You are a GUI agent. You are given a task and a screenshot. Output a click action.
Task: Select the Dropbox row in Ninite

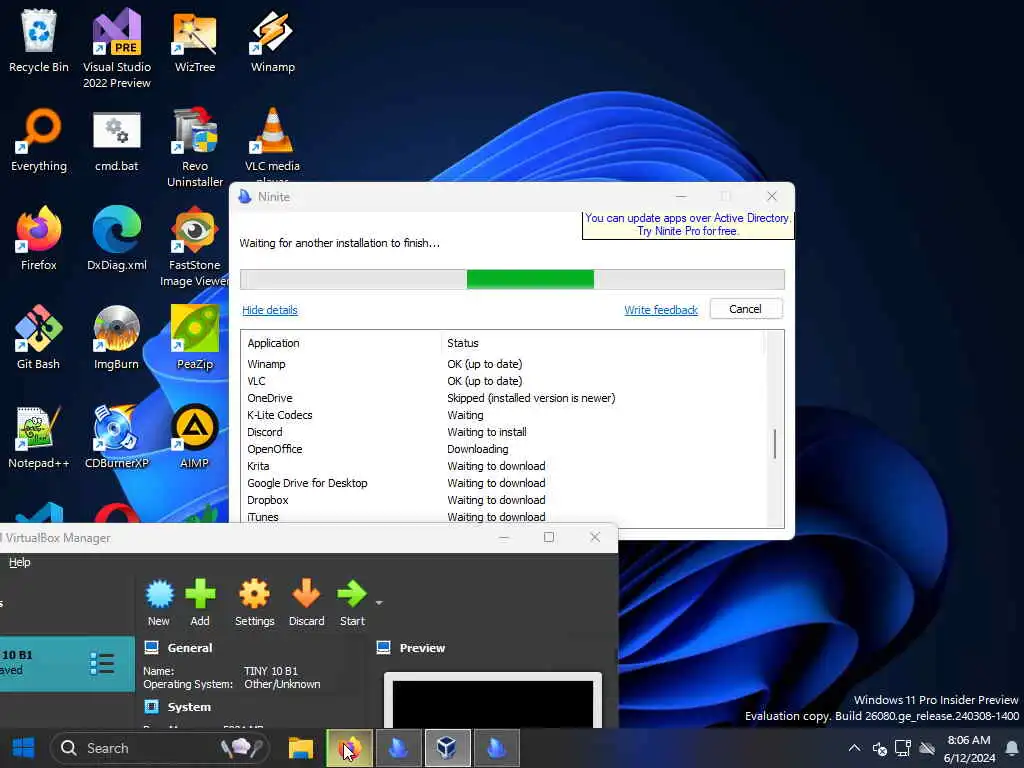click(x=503, y=500)
